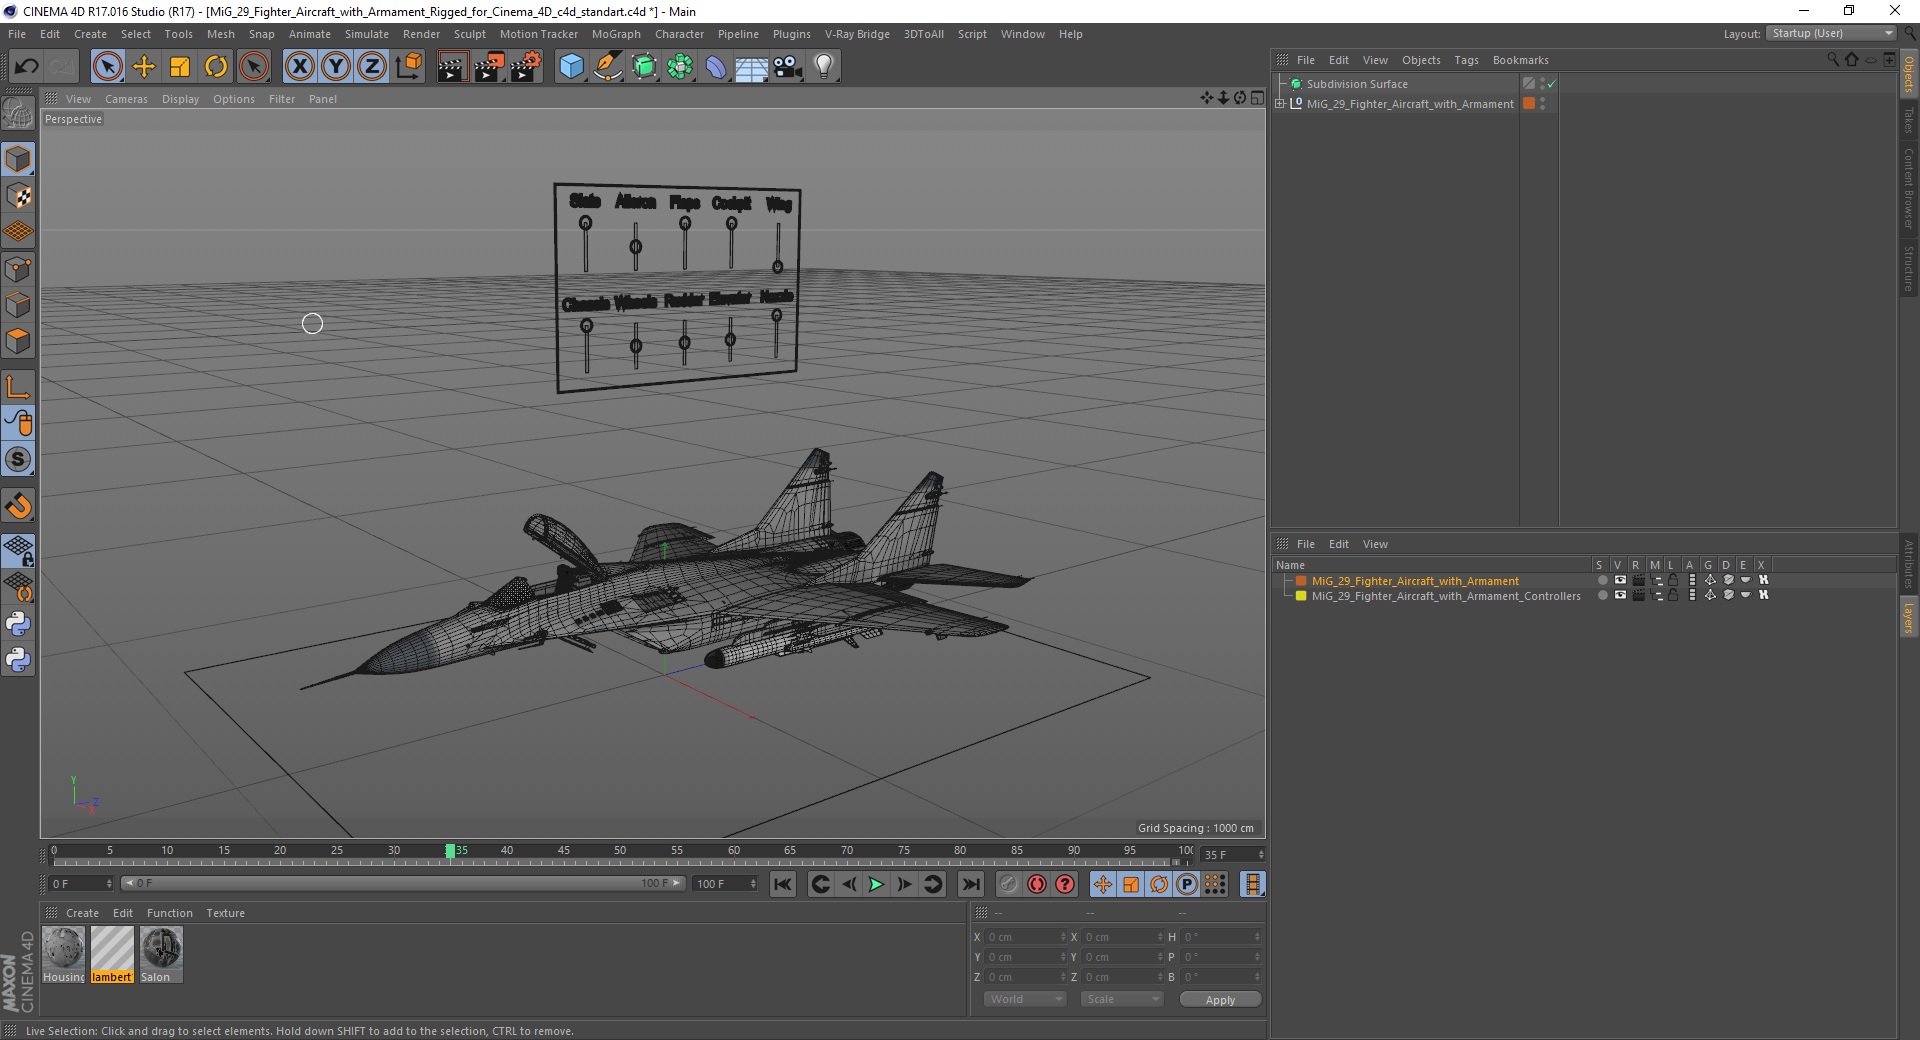The height and width of the screenshot is (1040, 1920).
Task: Open Bookmarks in Object Manager
Action: (1520, 60)
